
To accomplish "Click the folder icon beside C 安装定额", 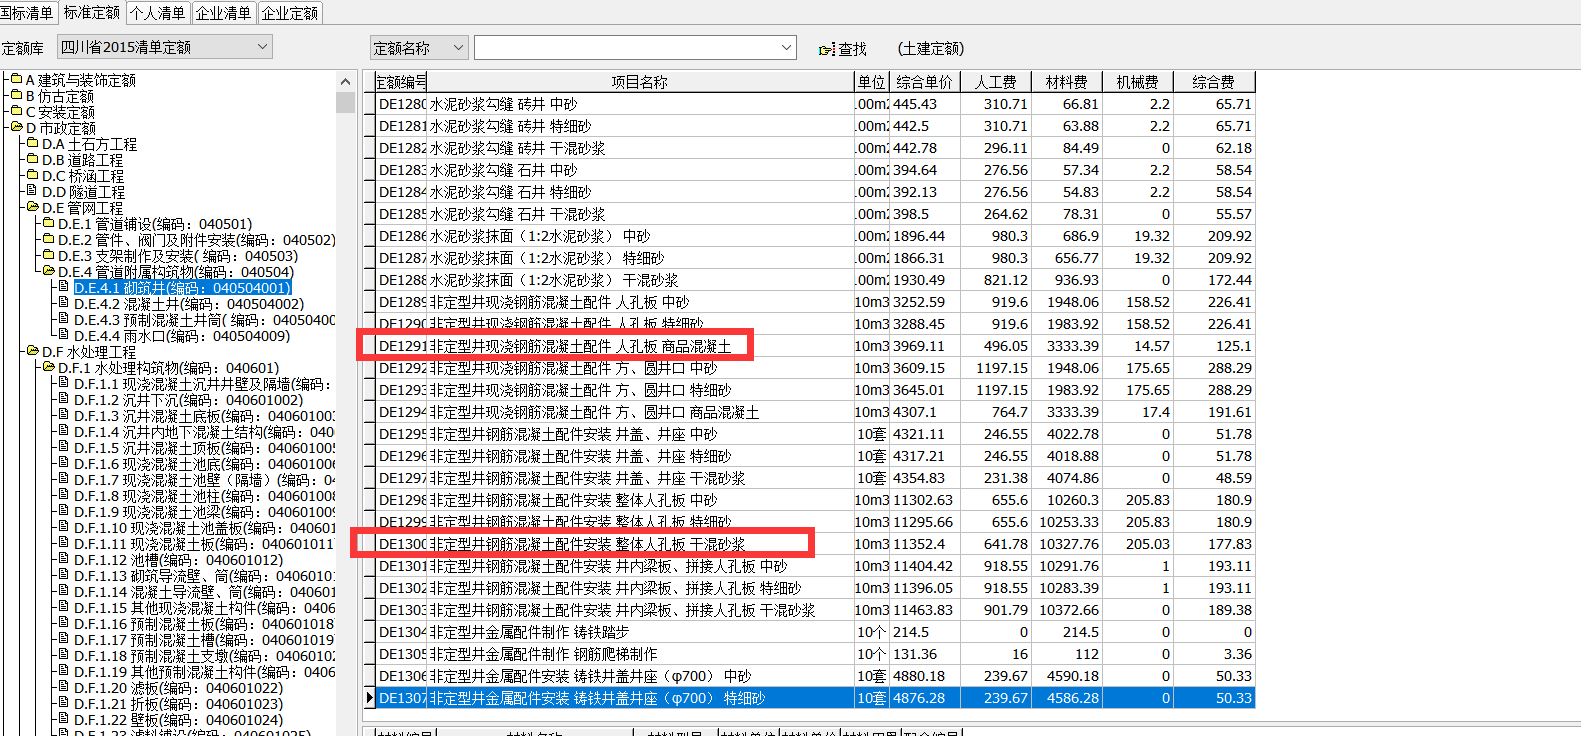I will [x=16, y=111].
